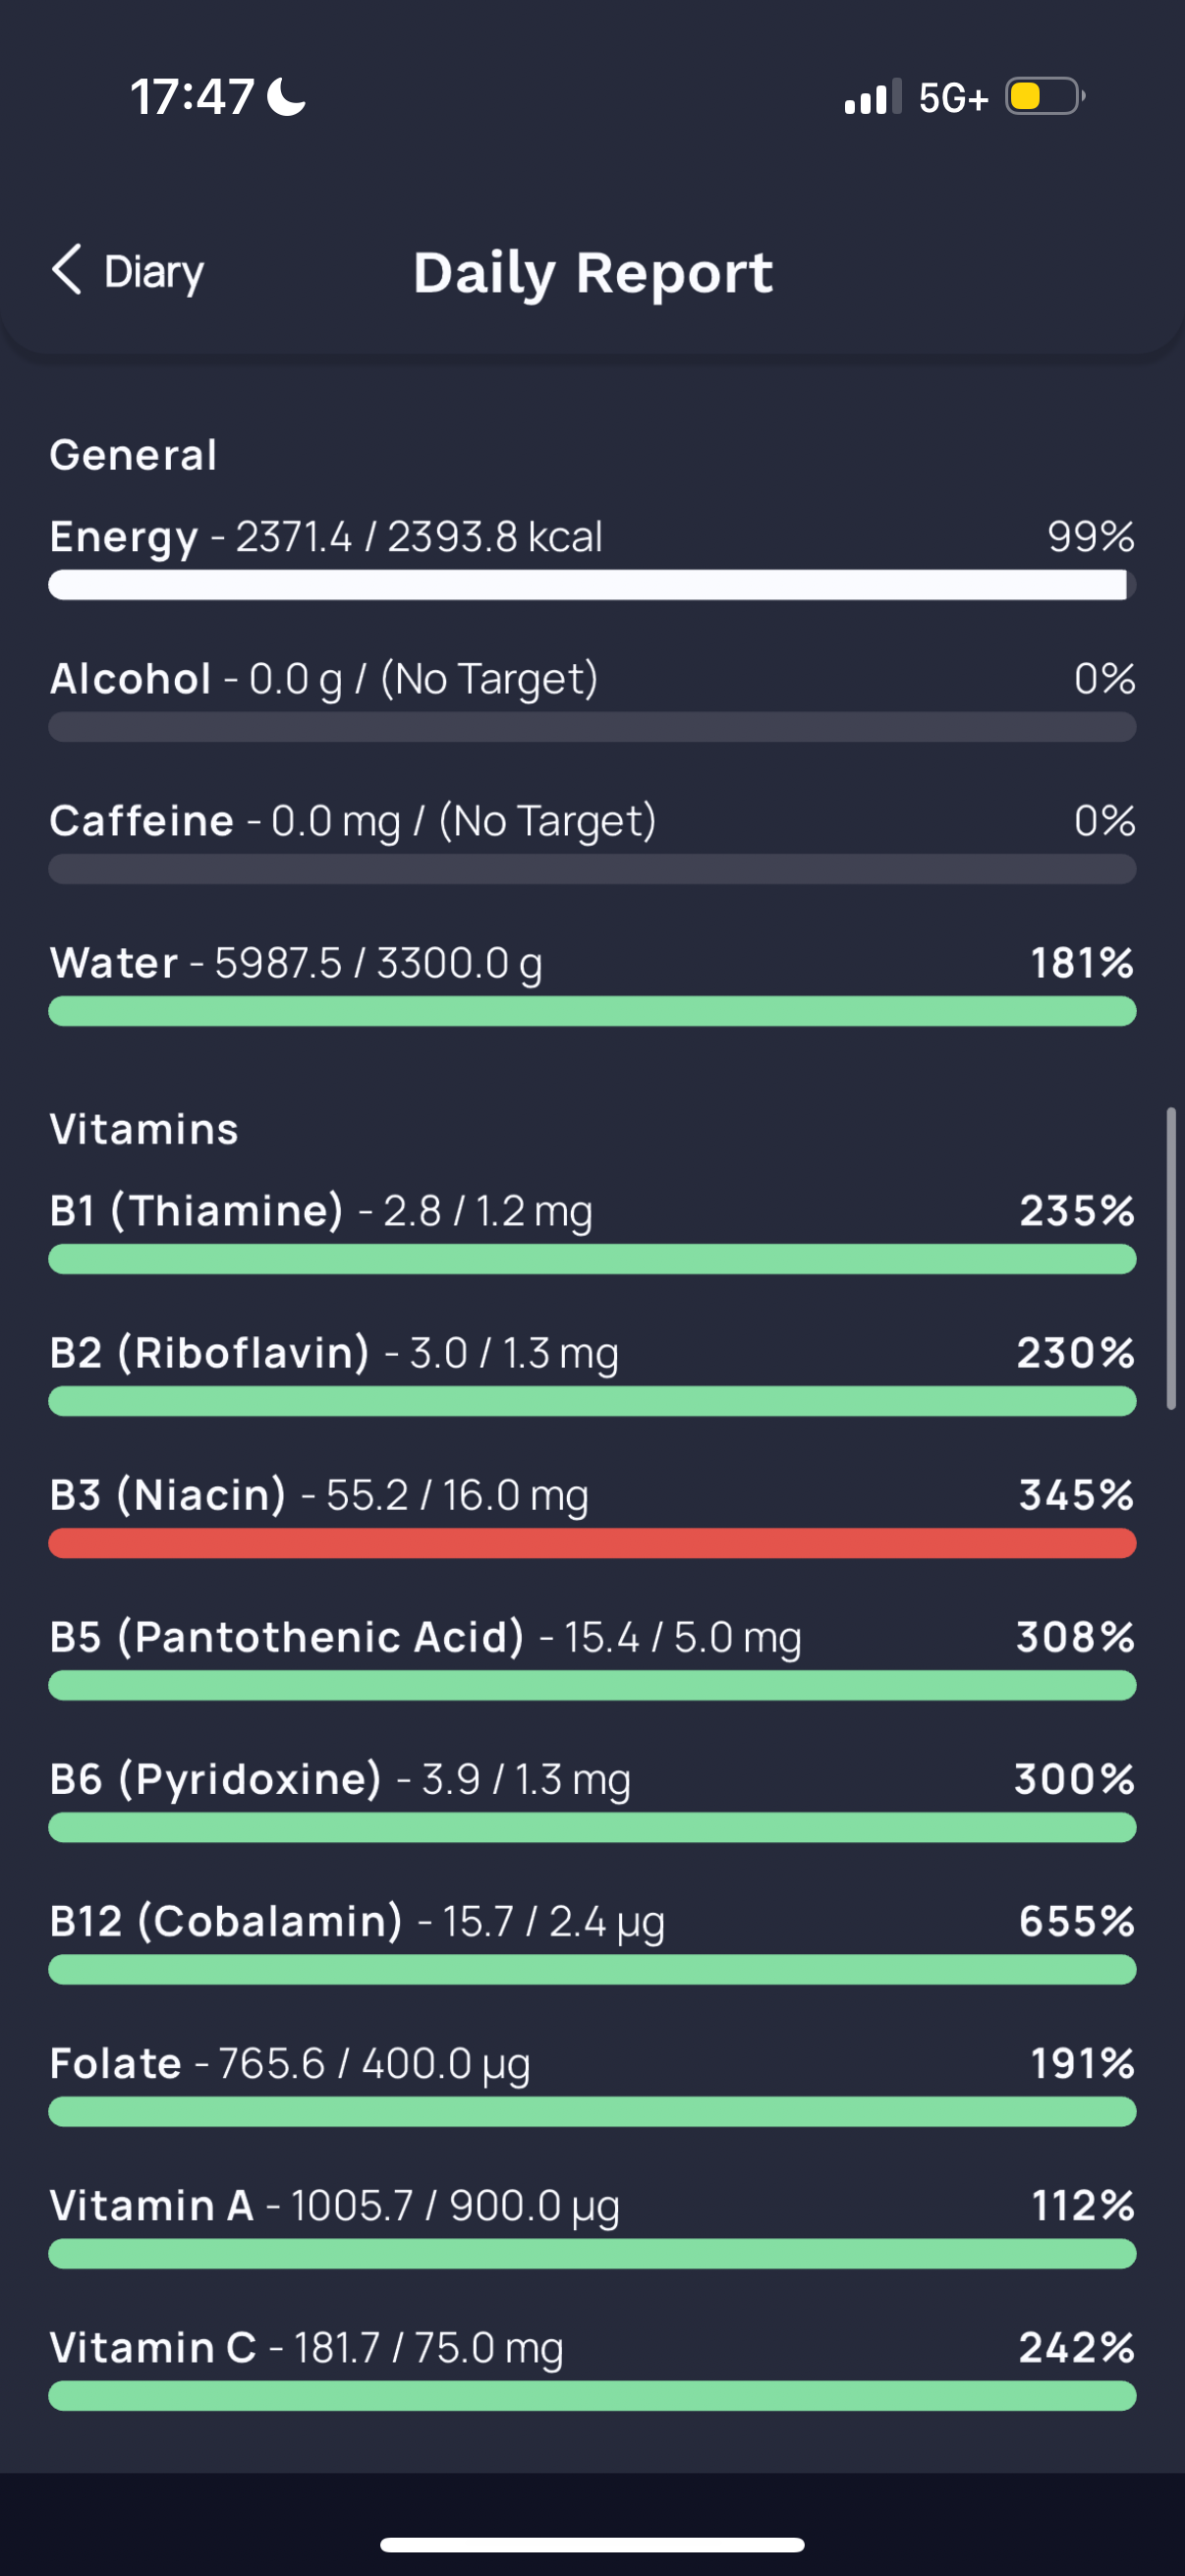Tap the Daily Report title
Viewport: 1185px width, 2576px height.
pyautogui.click(x=593, y=272)
